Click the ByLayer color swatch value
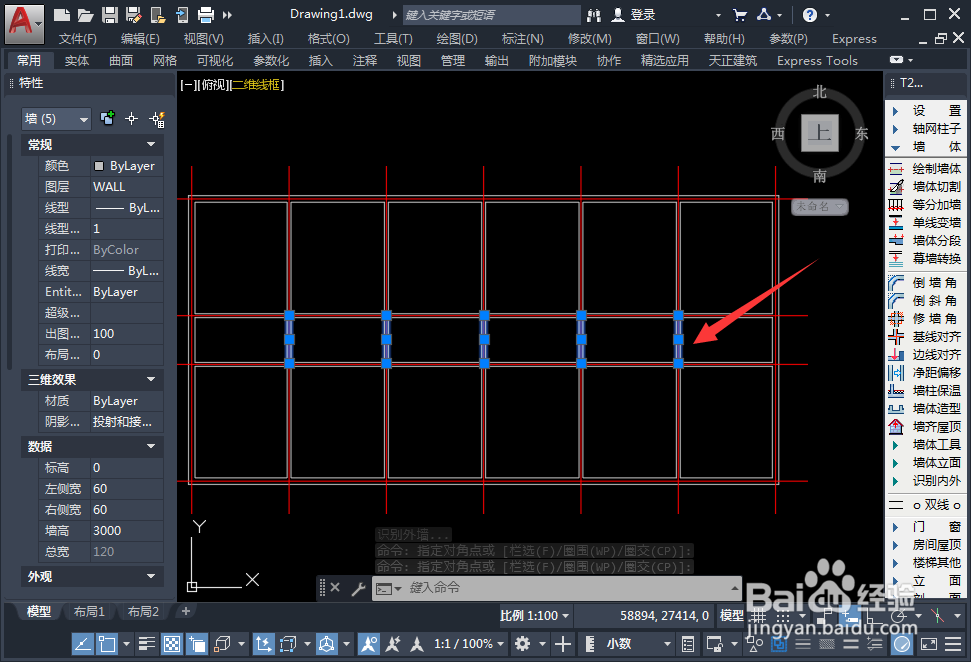Image resolution: width=971 pixels, height=662 pixels. pyautogui.click(x=127, y=166)
